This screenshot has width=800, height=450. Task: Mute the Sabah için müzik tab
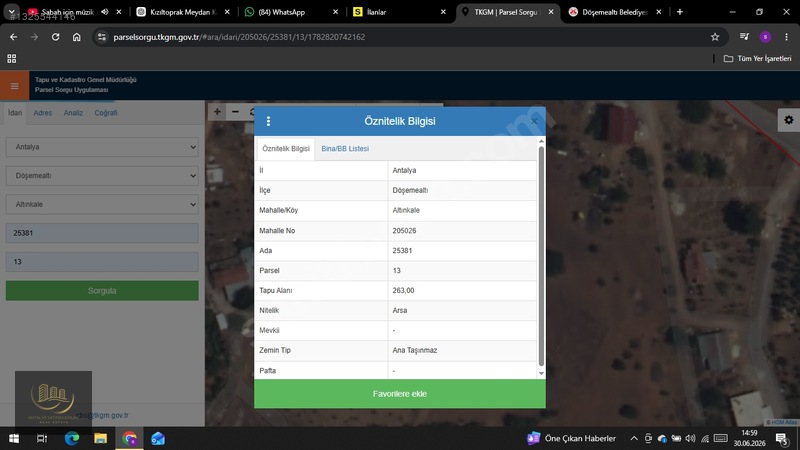[x=105, y=12]
